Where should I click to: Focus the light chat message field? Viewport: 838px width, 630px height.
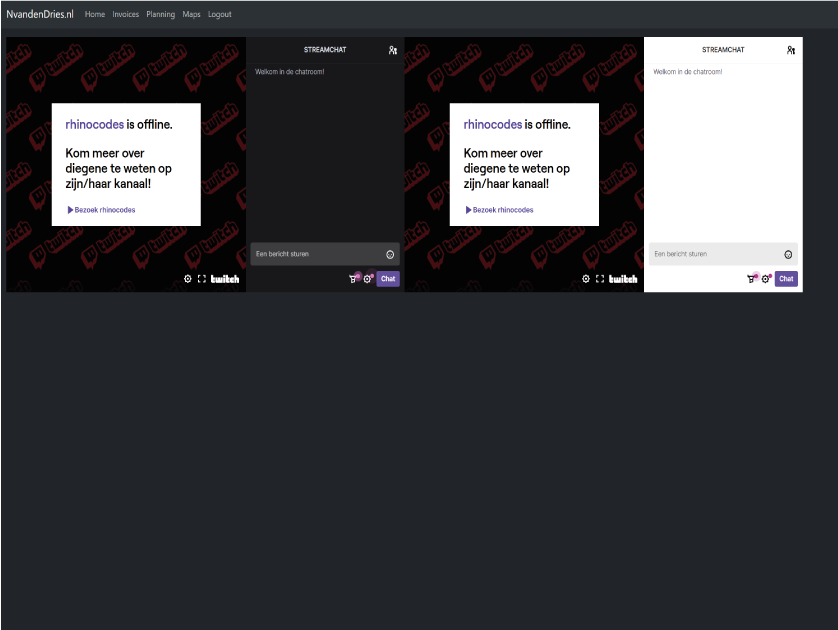point(723,254)
